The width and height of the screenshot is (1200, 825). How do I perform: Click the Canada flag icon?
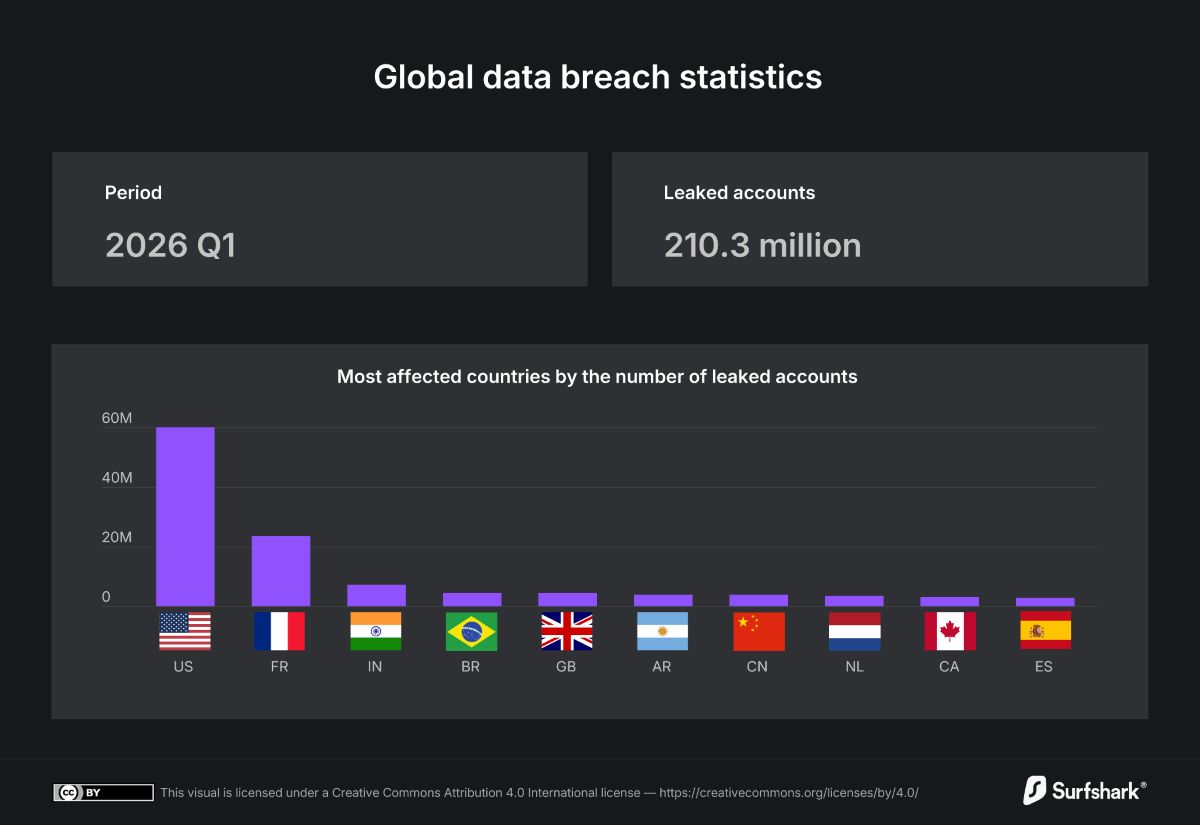[x=949, y=631]
